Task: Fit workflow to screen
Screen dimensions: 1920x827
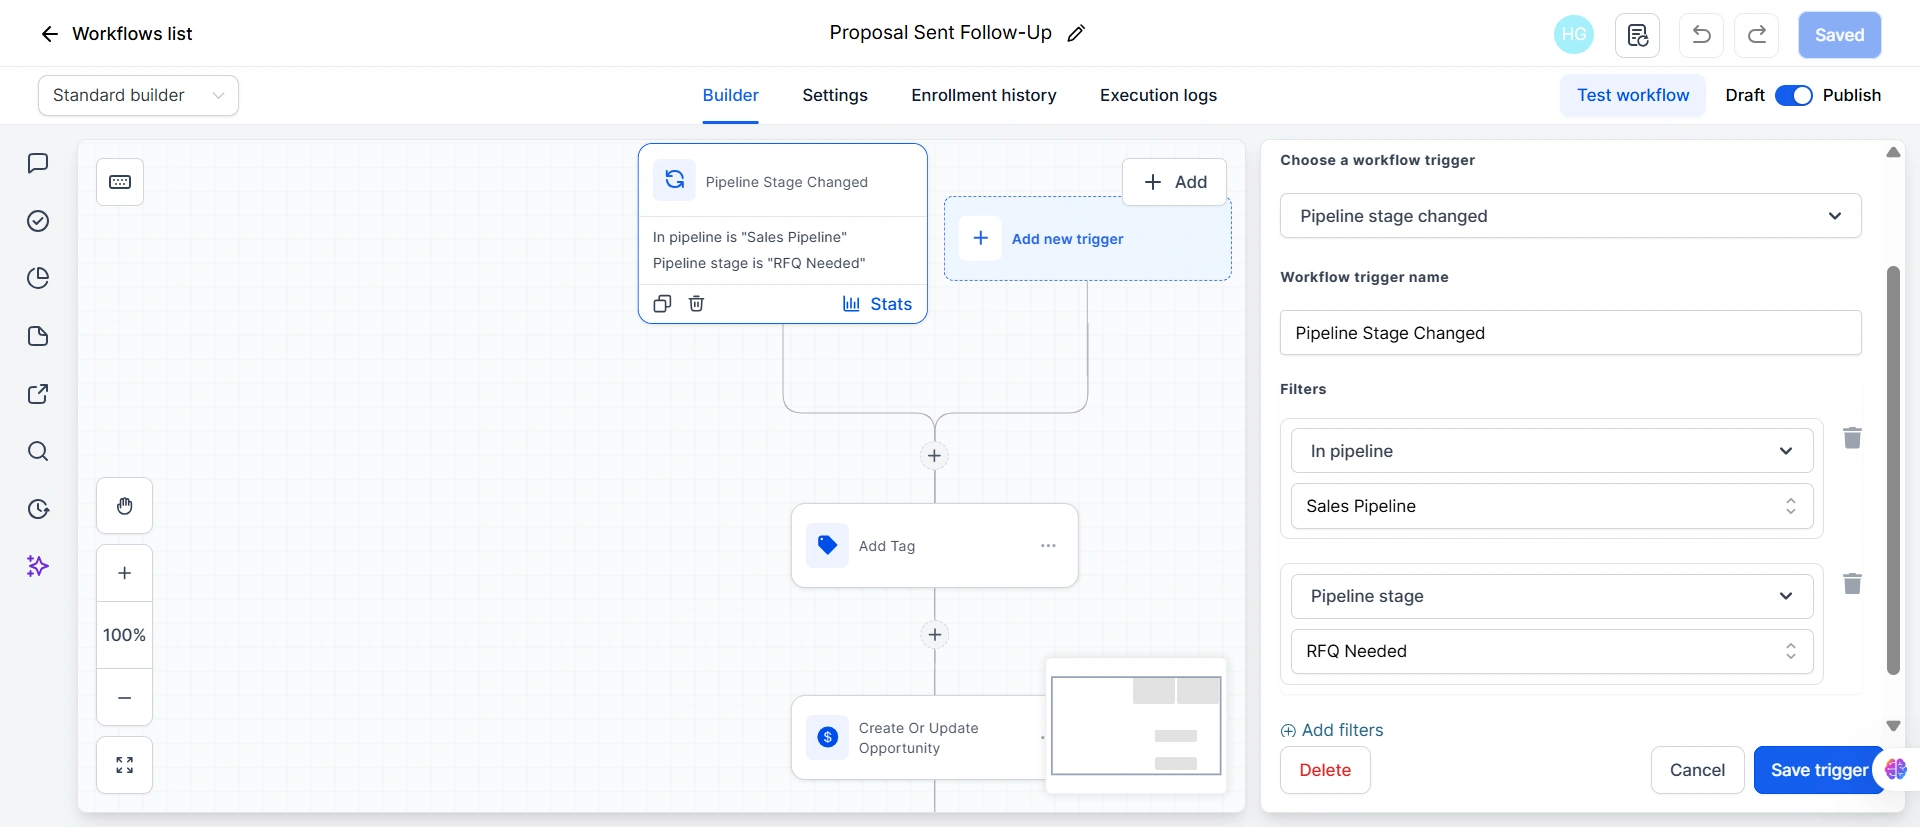Action: click(x=124, y=765)
